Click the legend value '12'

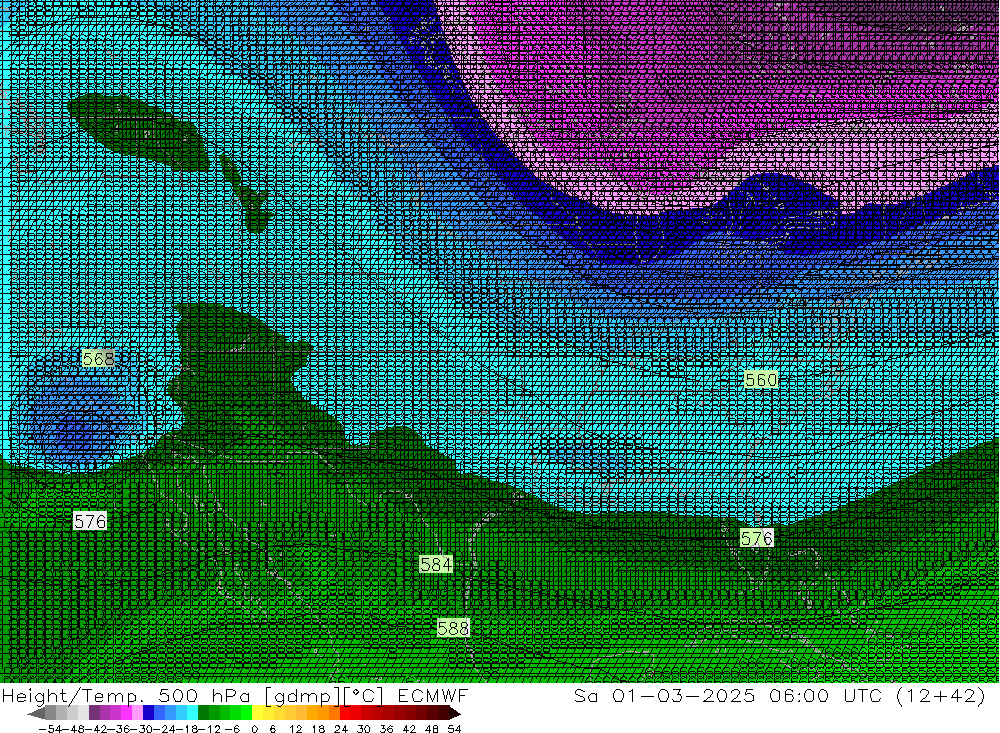click(x=295, y=729)
